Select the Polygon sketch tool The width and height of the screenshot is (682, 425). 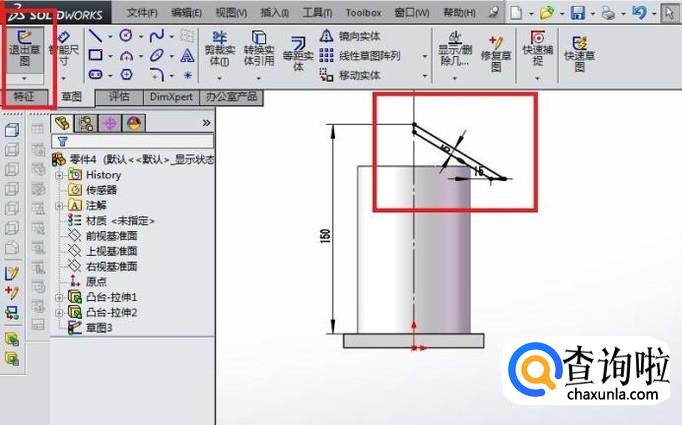(126, 75)
